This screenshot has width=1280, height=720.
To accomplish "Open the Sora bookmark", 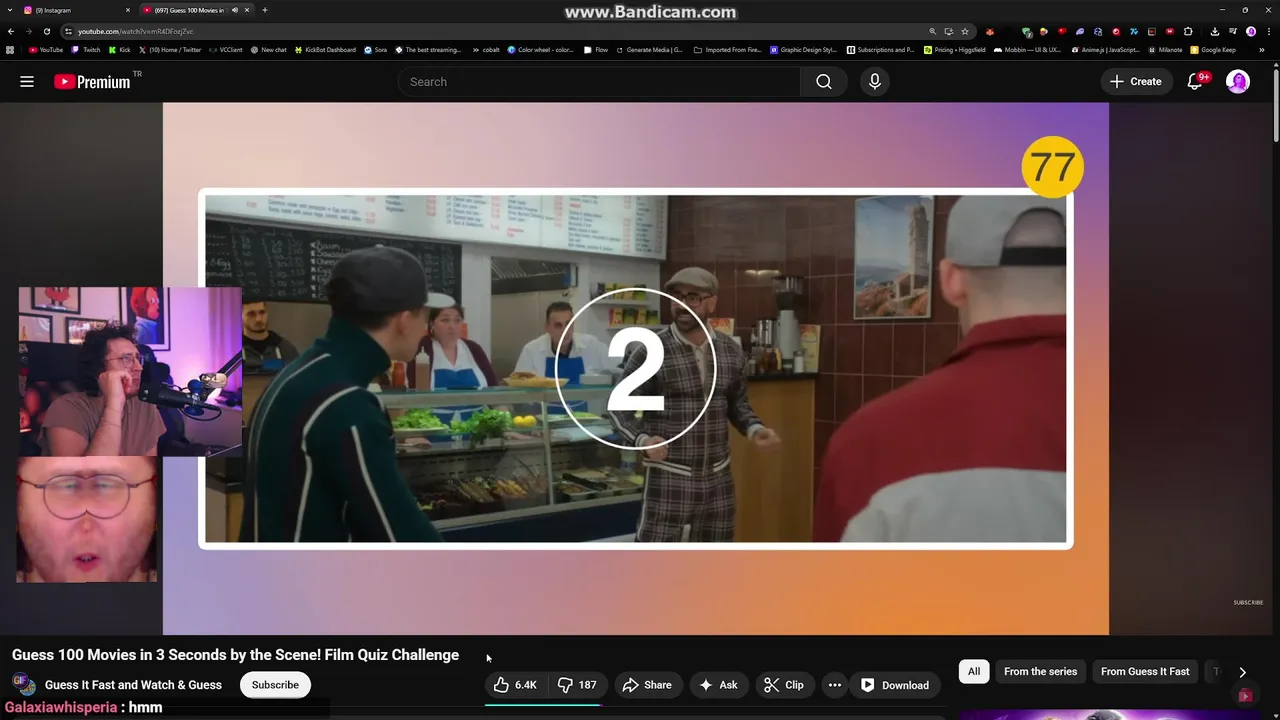I will point(376,50).
